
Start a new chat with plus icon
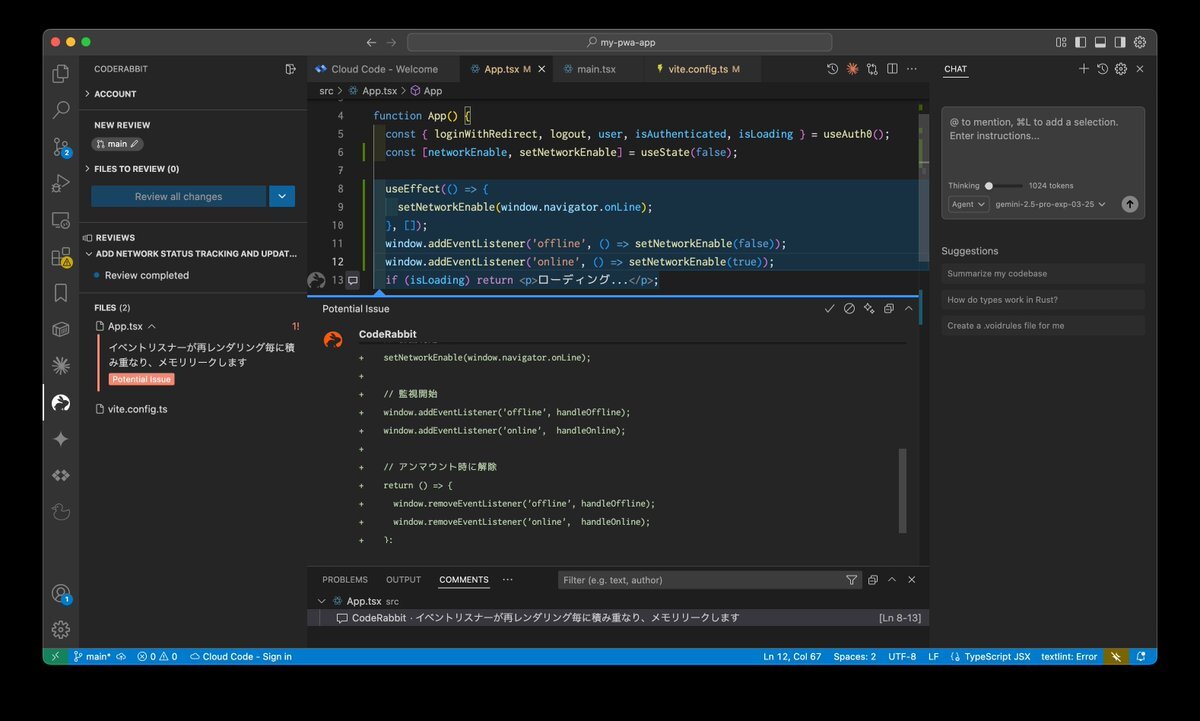pyautogui.click(x=1084, y=69)
